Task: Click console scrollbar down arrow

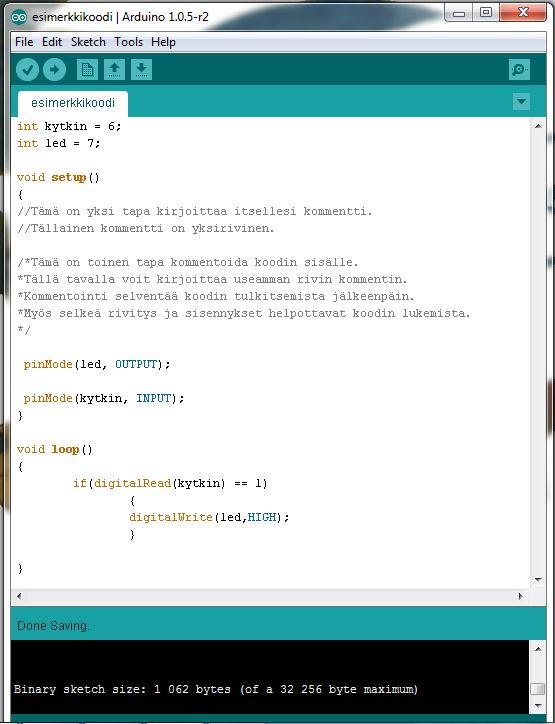Action: click(538, 705)
